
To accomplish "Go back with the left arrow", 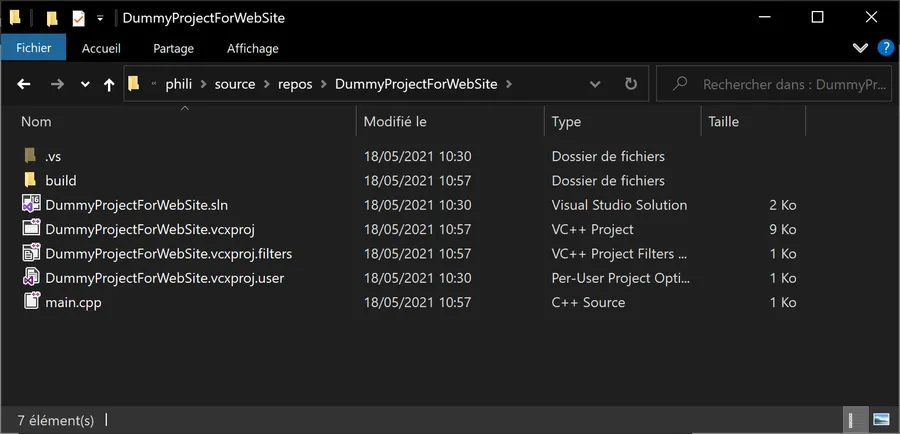I will tap(24, 84).
